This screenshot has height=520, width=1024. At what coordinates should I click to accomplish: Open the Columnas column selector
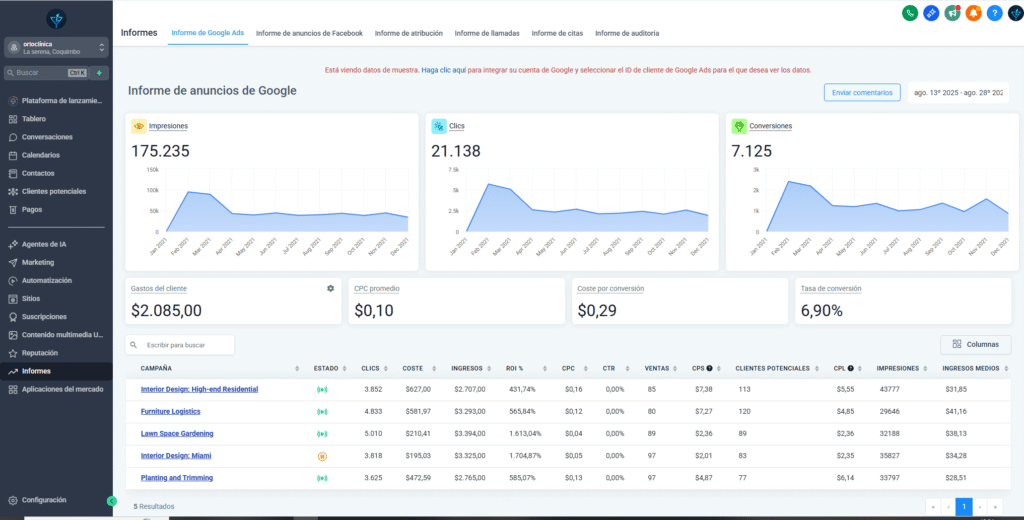pos(975,344)
